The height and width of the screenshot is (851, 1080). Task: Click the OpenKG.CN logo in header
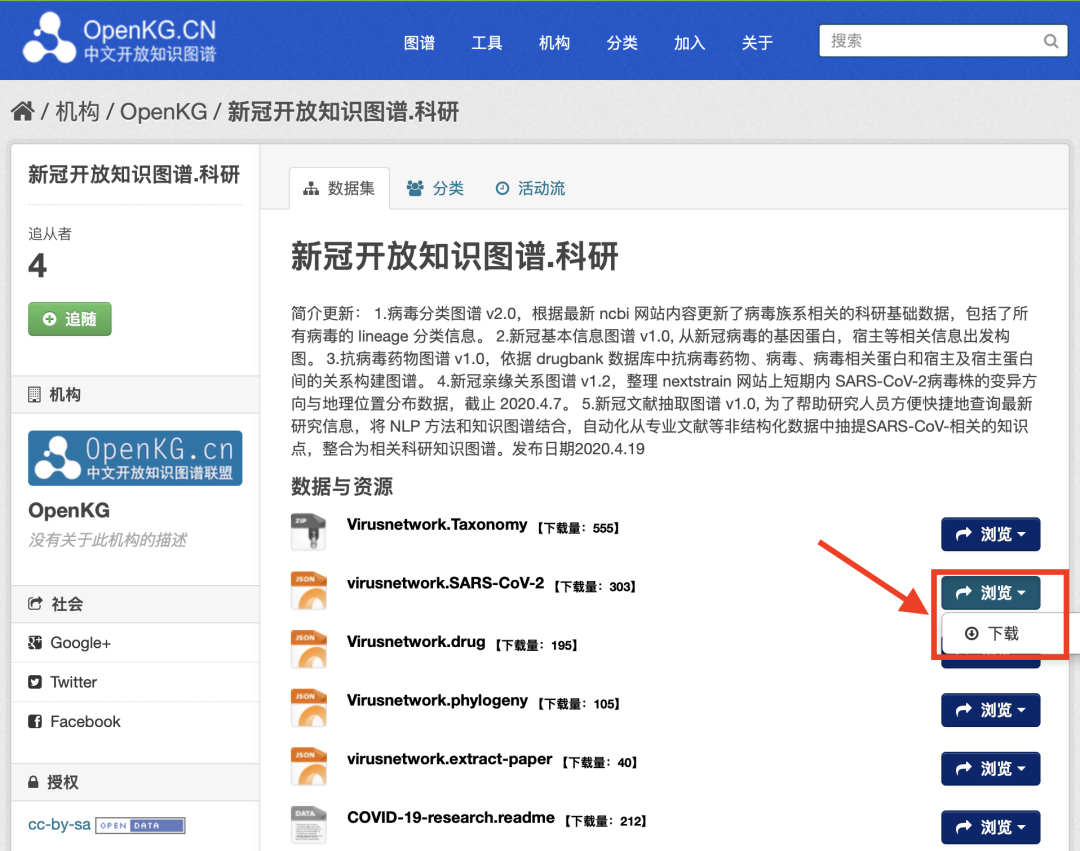pyautogui.click(x=120, y=39)
